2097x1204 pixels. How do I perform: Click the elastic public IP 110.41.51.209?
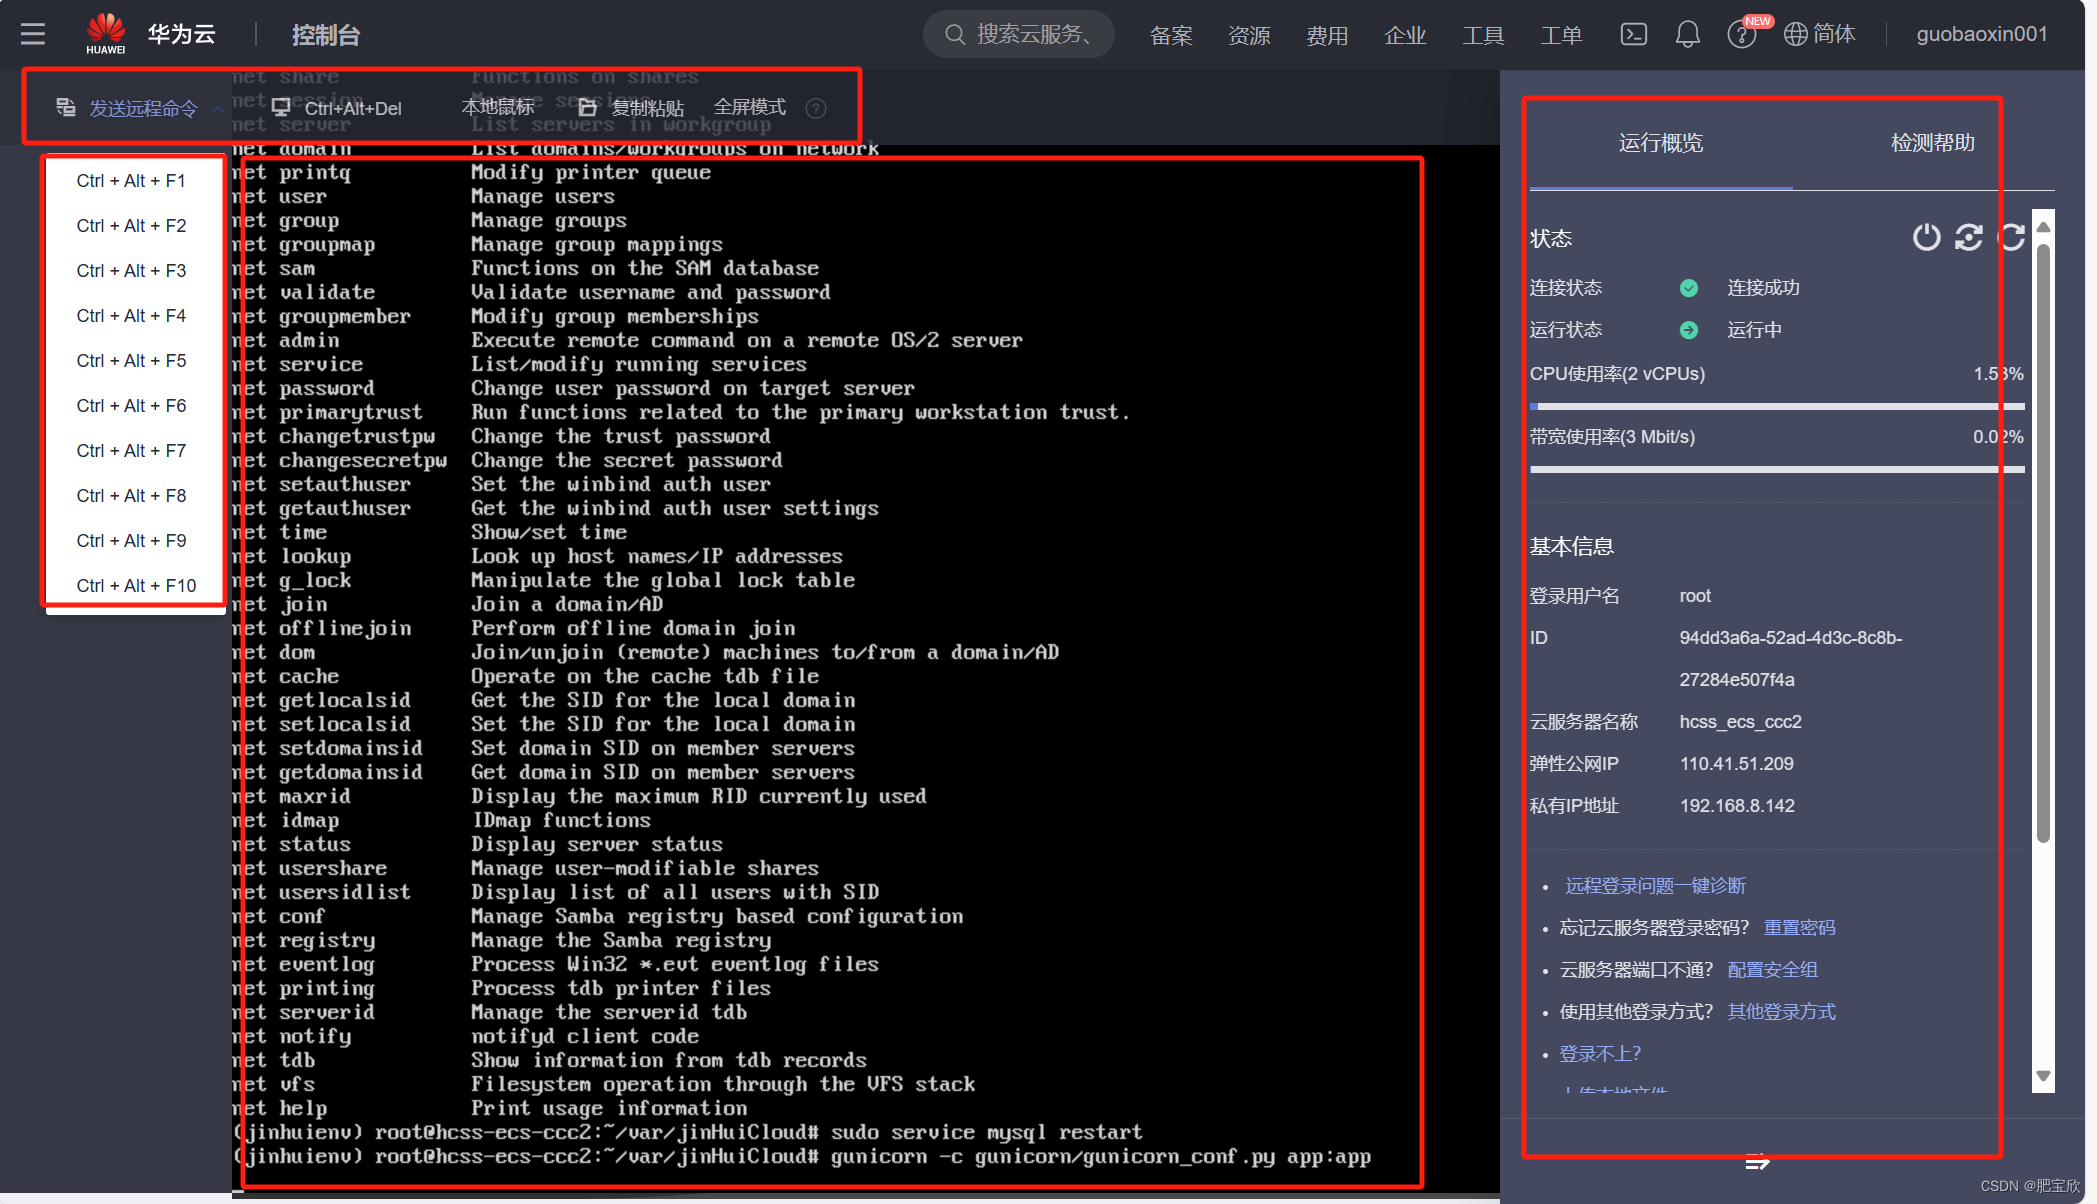[x=1736, y=764]
